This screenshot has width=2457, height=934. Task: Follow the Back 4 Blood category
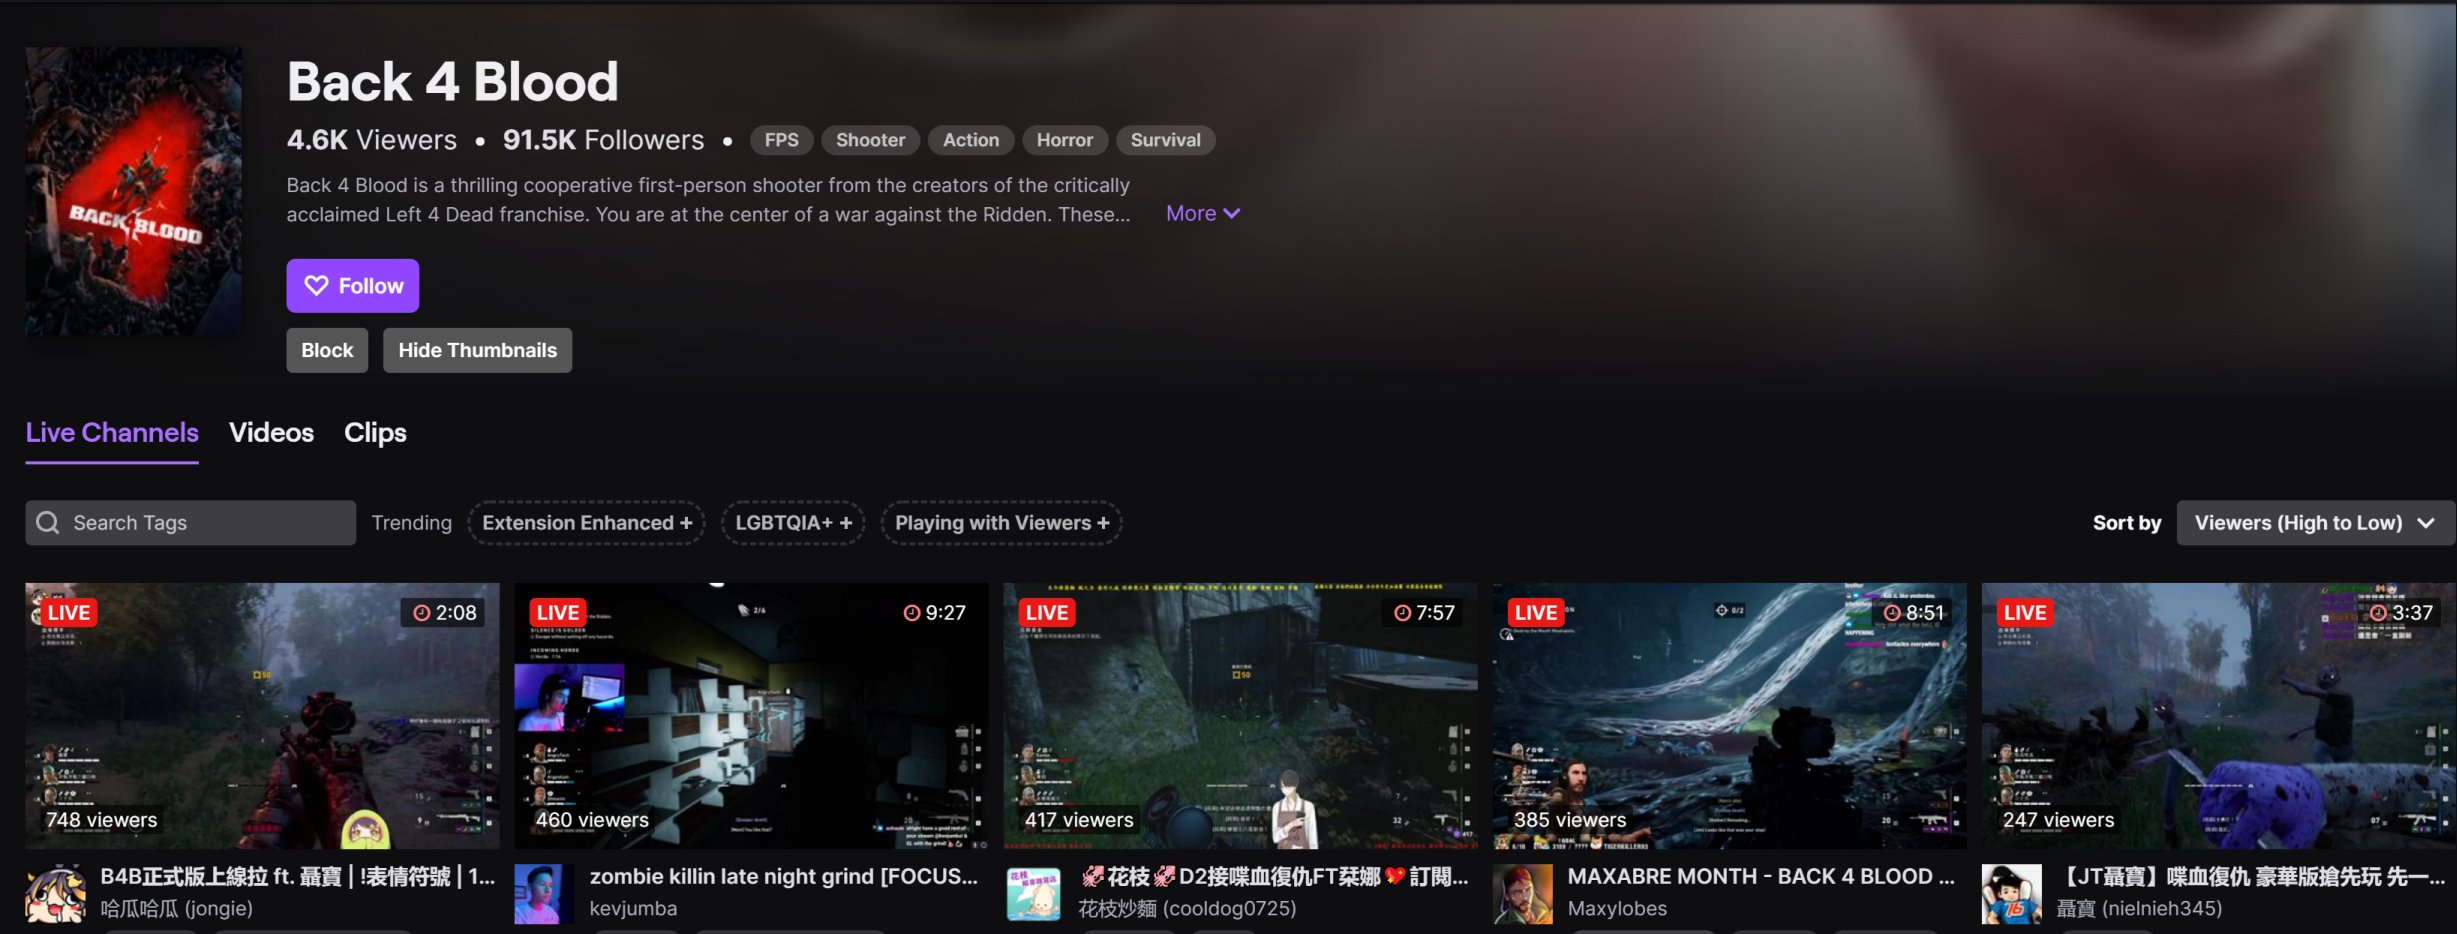point(352,285)
